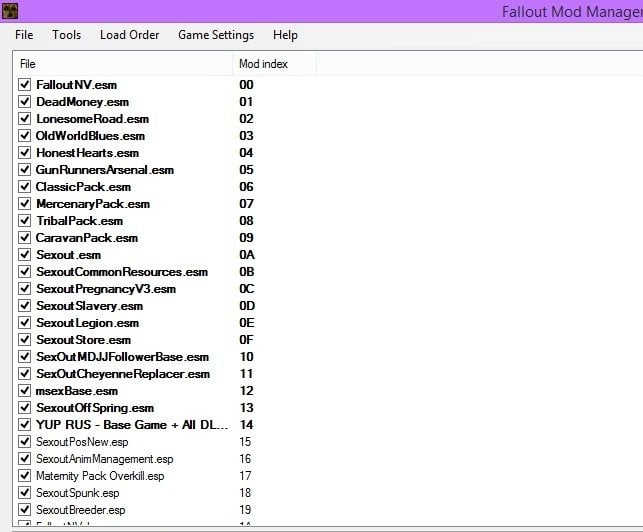Click mod index value 0A

coord(247,255)
